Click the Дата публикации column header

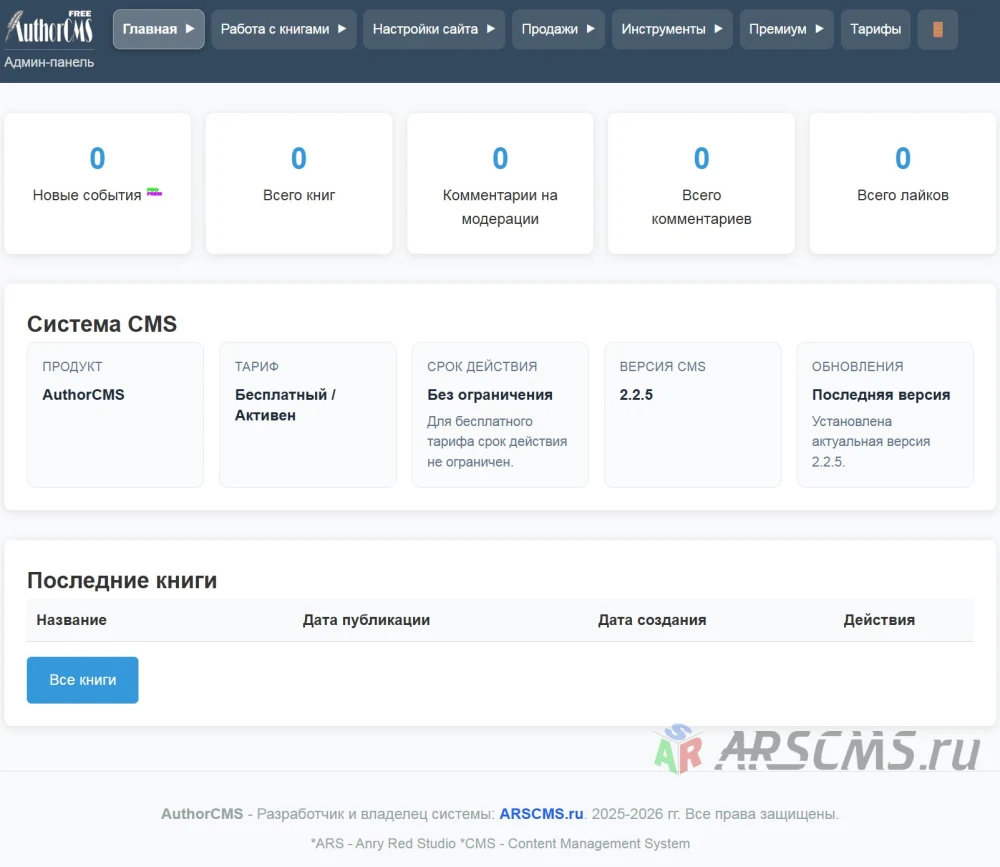click(366, 620)
